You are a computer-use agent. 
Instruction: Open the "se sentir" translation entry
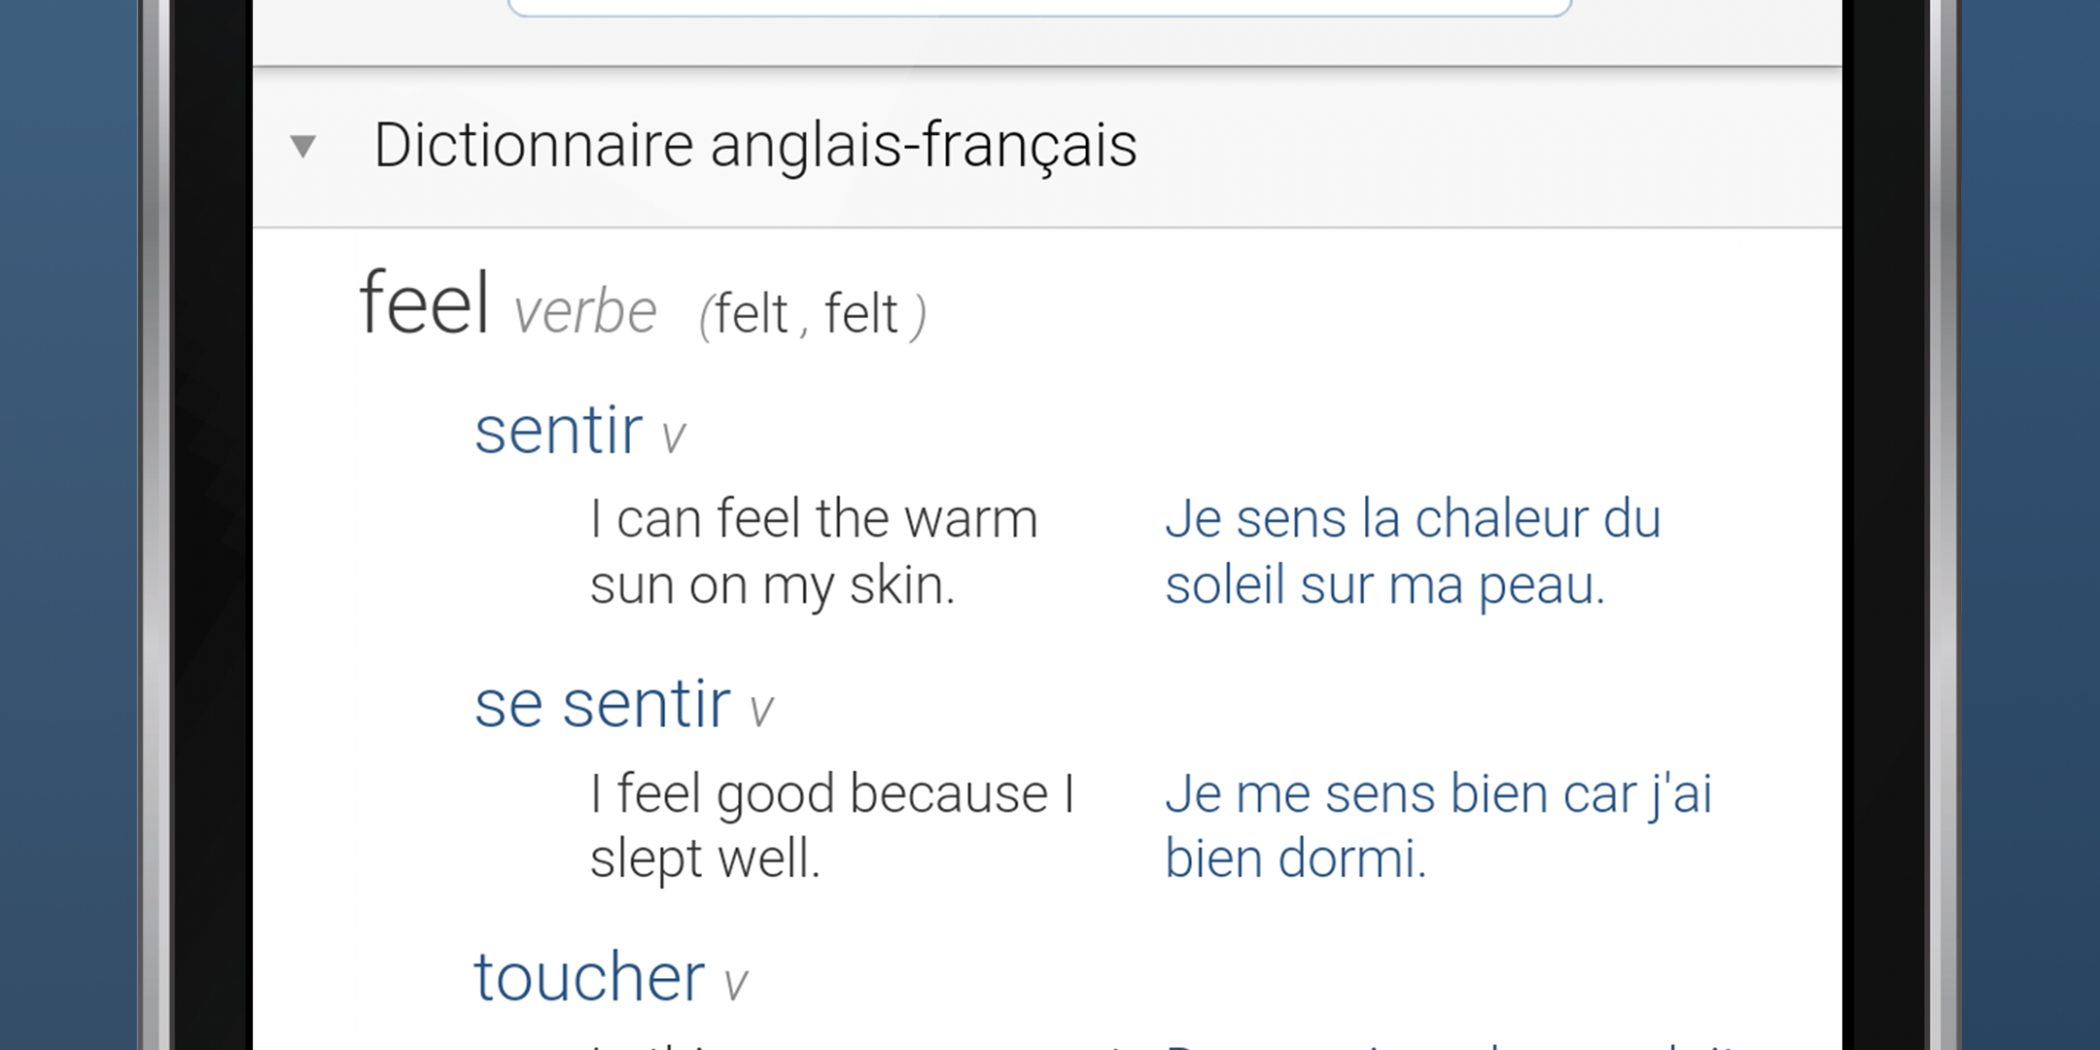click(602, 704)
